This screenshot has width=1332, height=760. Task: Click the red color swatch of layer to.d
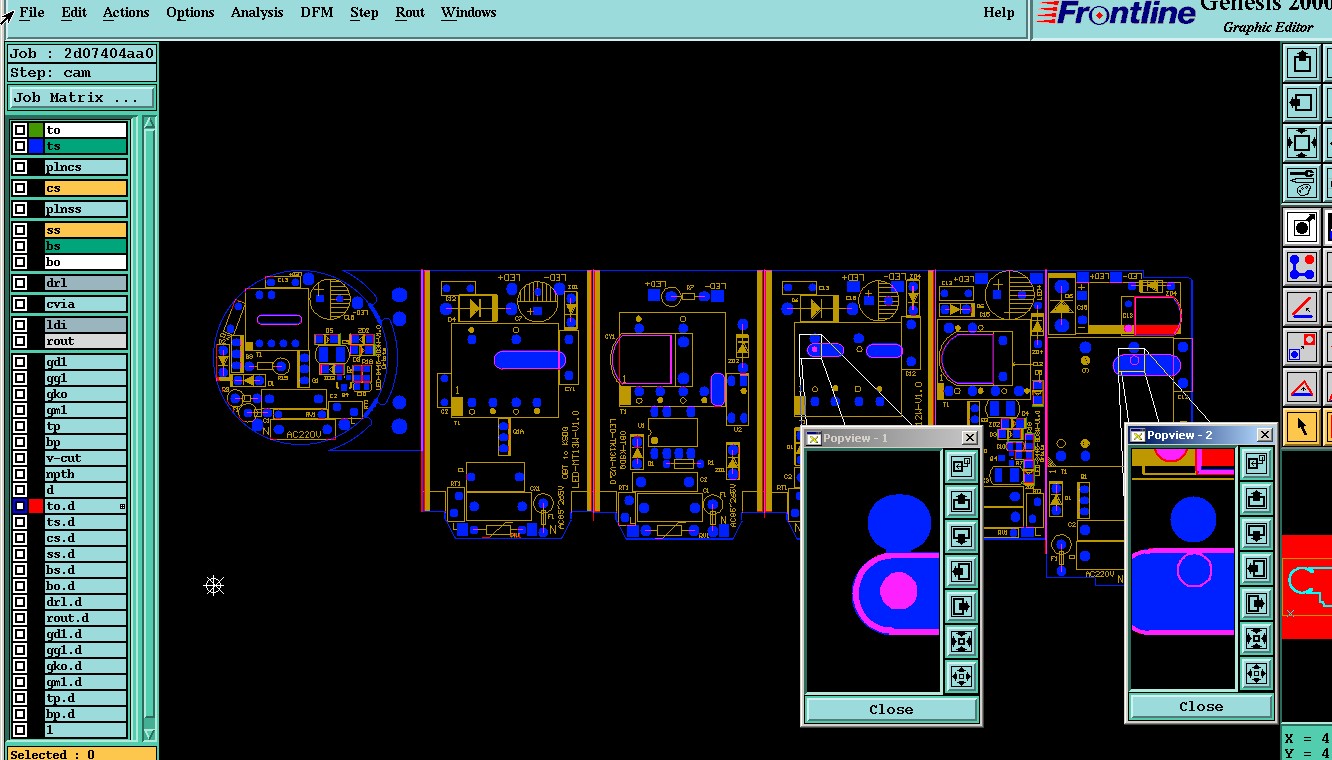(36, 506)
